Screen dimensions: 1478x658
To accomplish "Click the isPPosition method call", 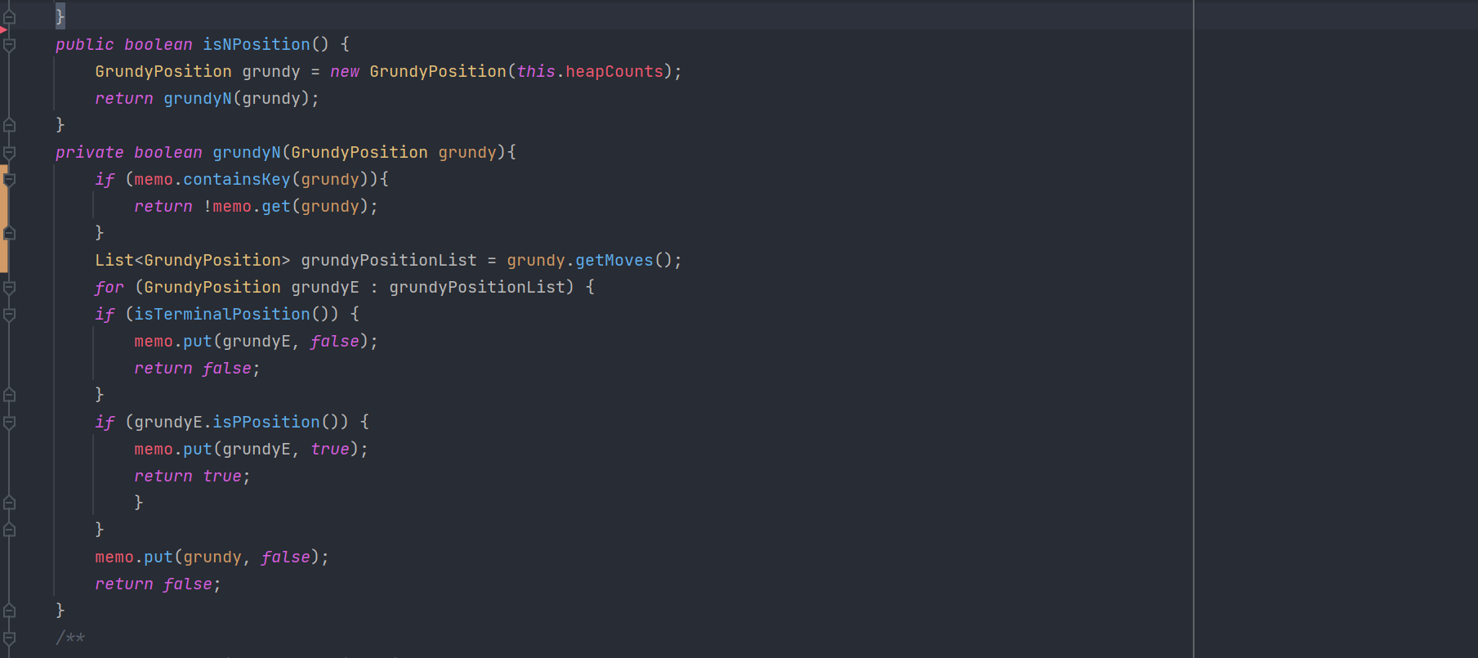I will click(266, 422).
